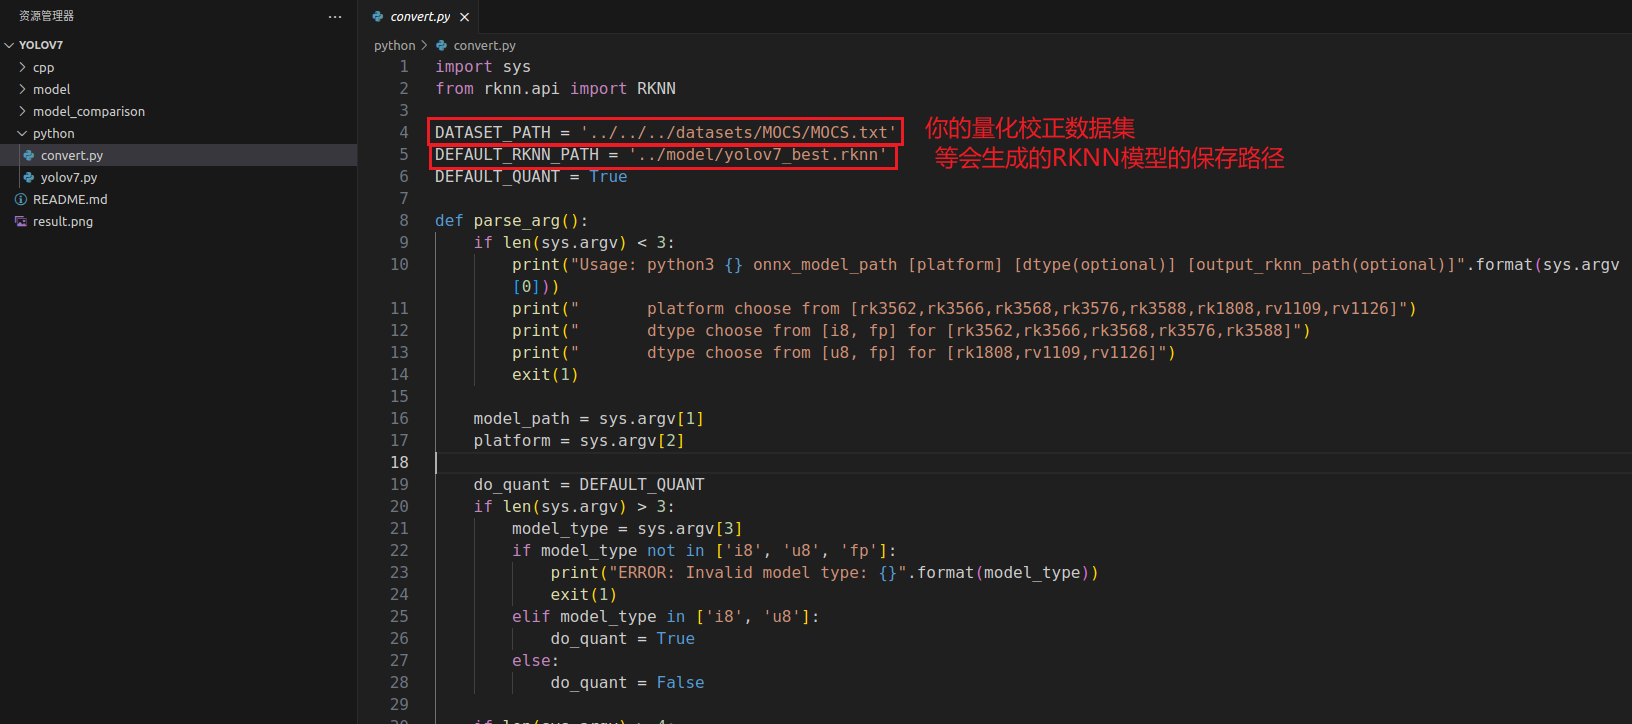Image resolution: width=1632 pixels, height=724 pixels.
Task: Expand the model_comparison folder chevron
Action: 23,111
